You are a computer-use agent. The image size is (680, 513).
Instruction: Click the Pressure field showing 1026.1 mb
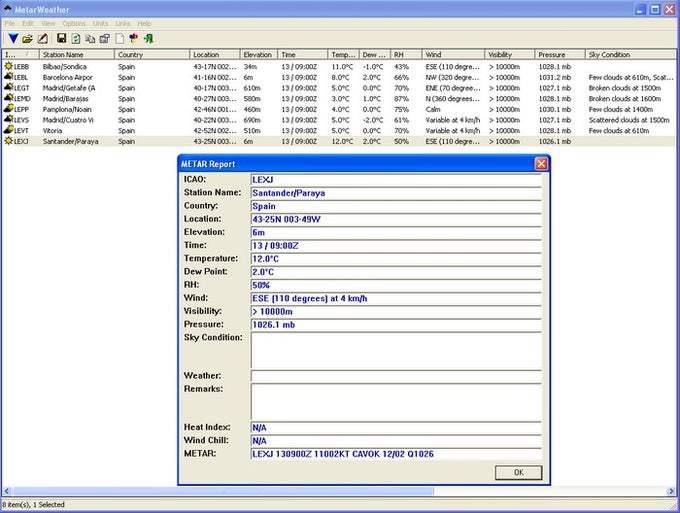(x=396, y=325)
